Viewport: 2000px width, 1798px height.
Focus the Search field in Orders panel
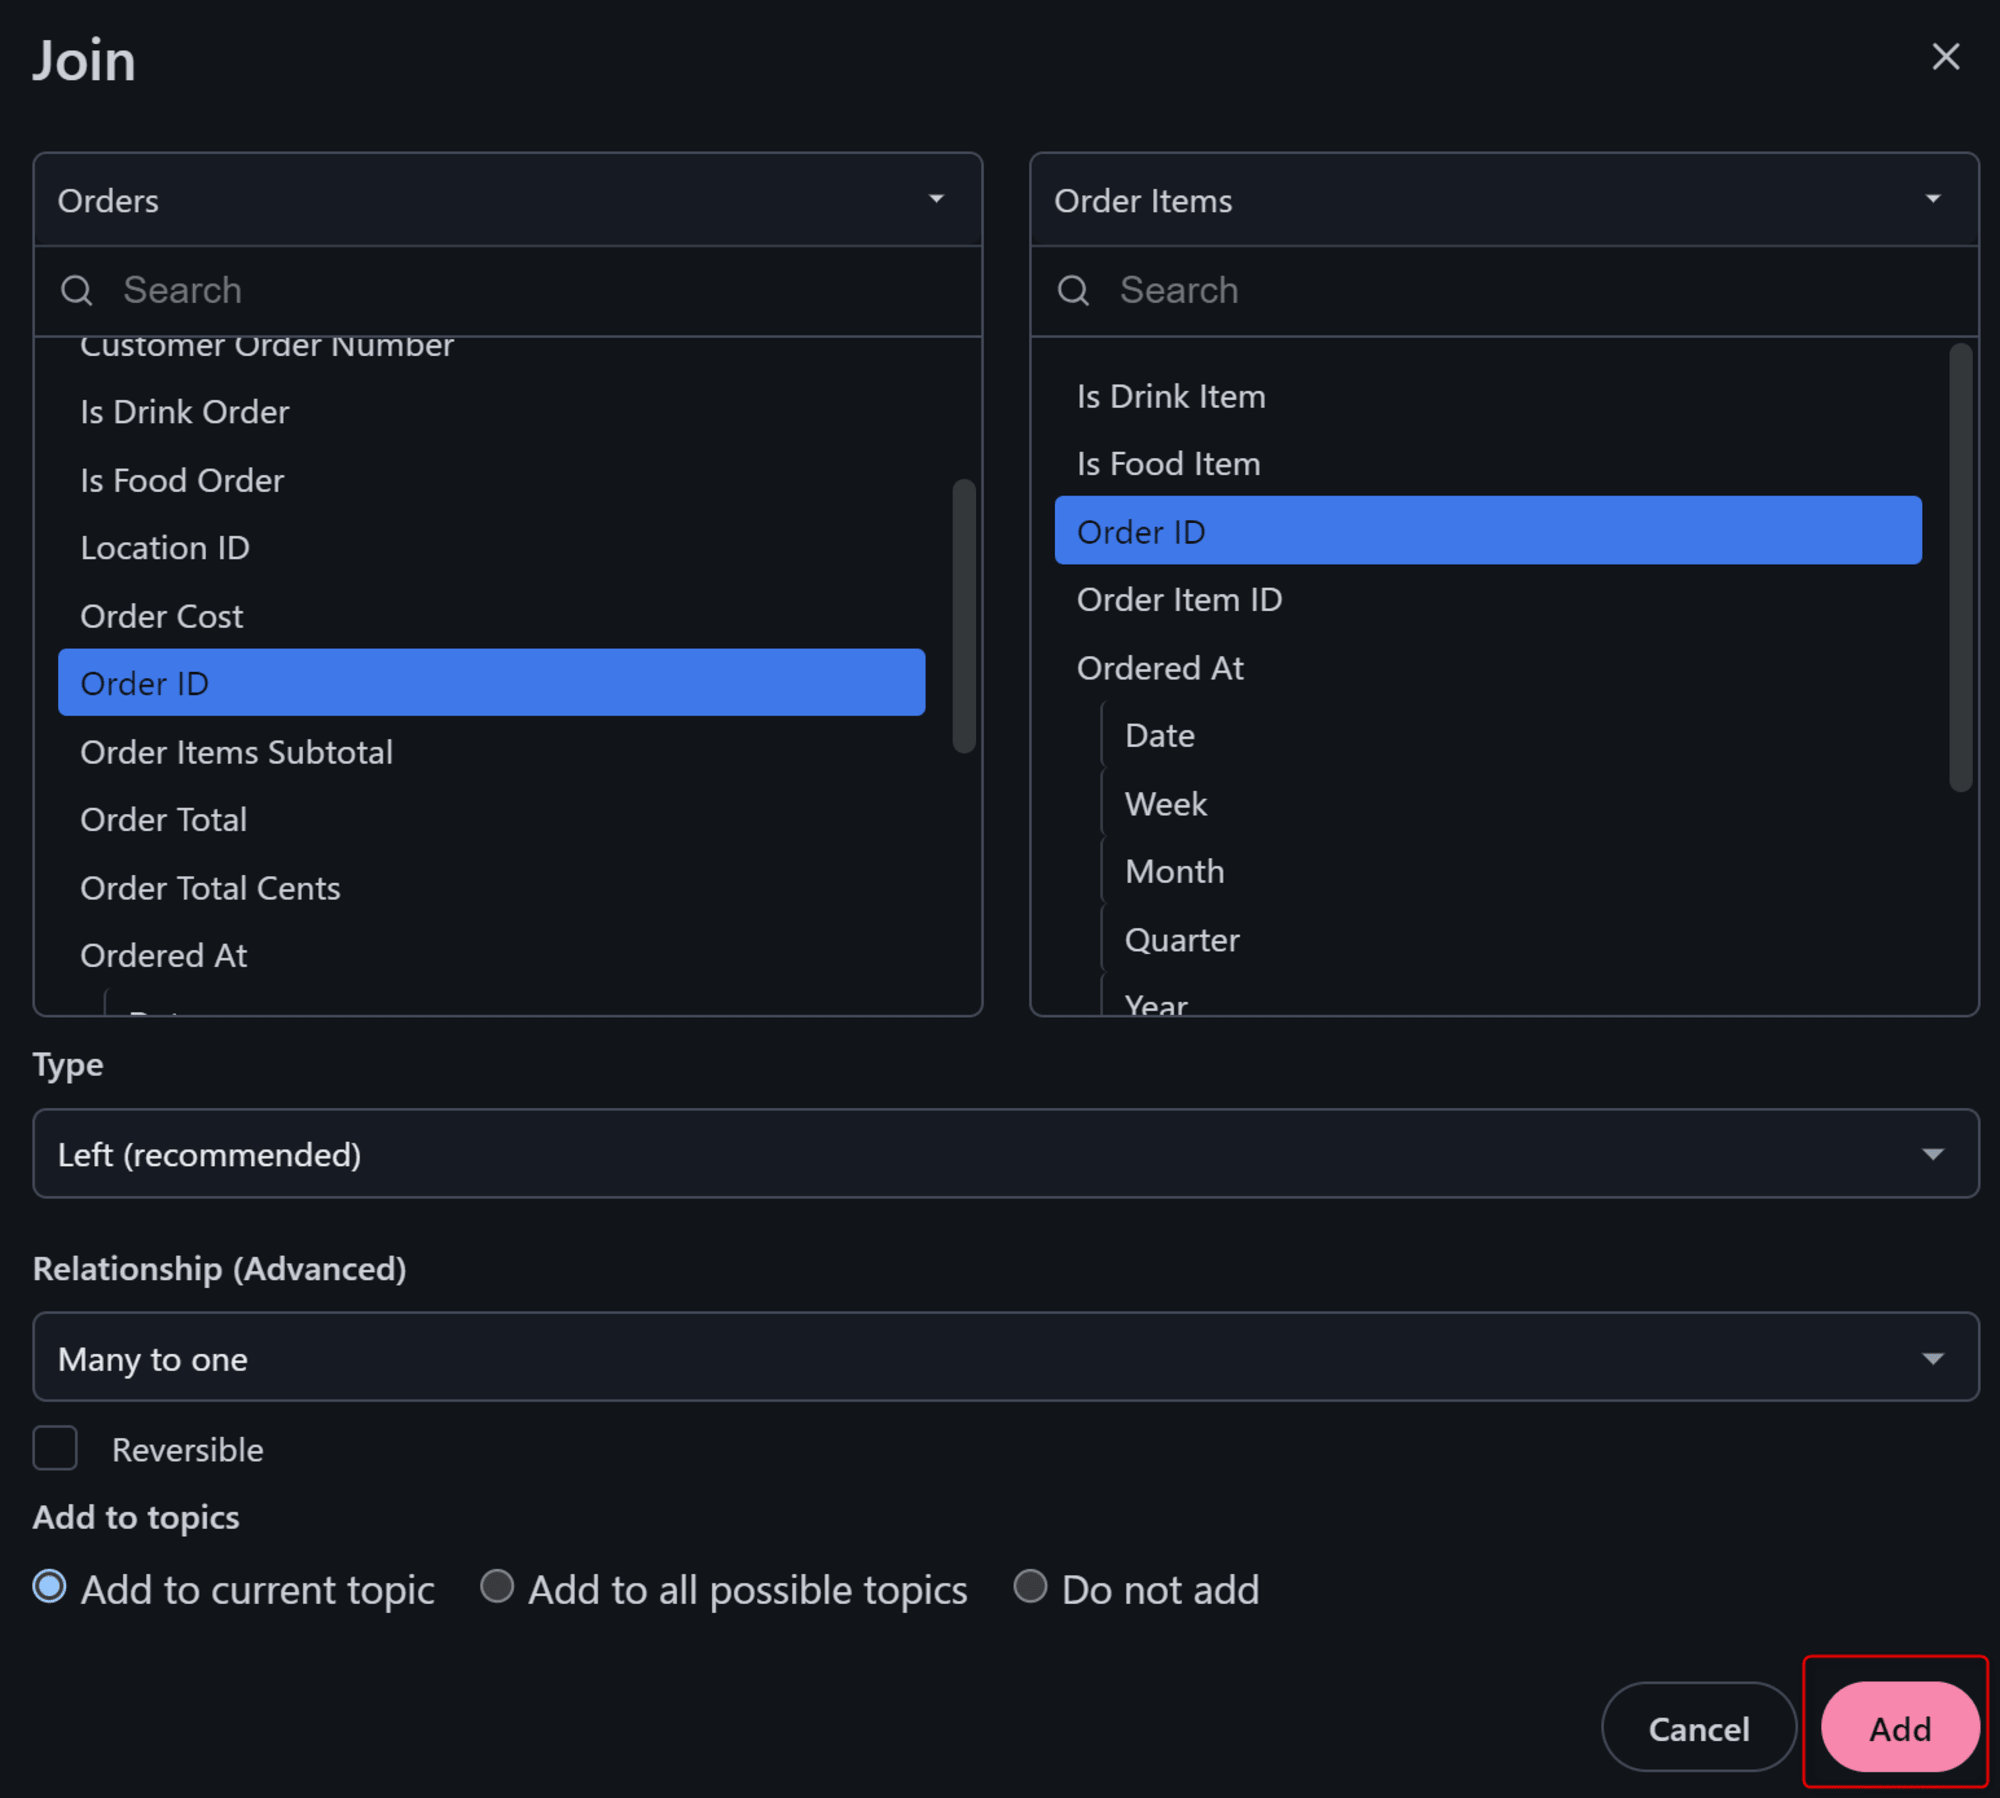tap(507, 291)
